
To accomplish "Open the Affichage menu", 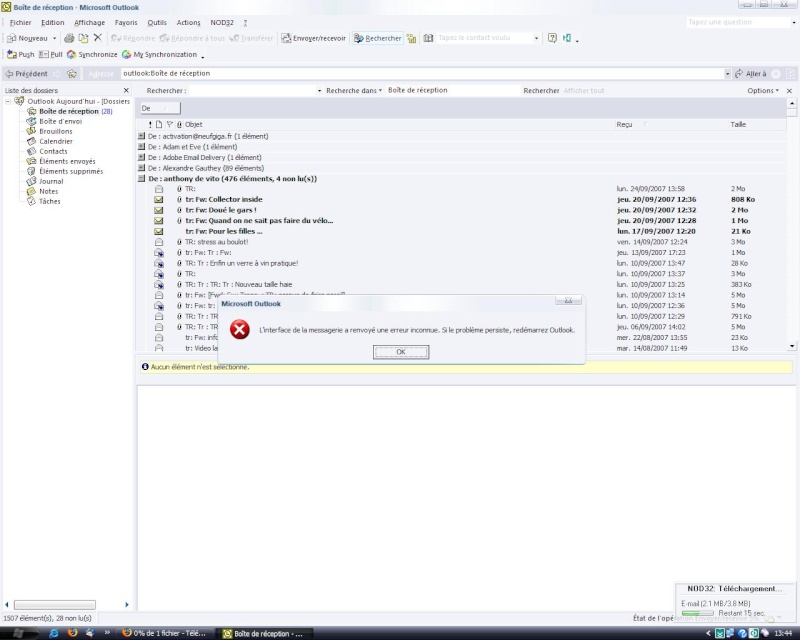I will click(x=89, y=22).
